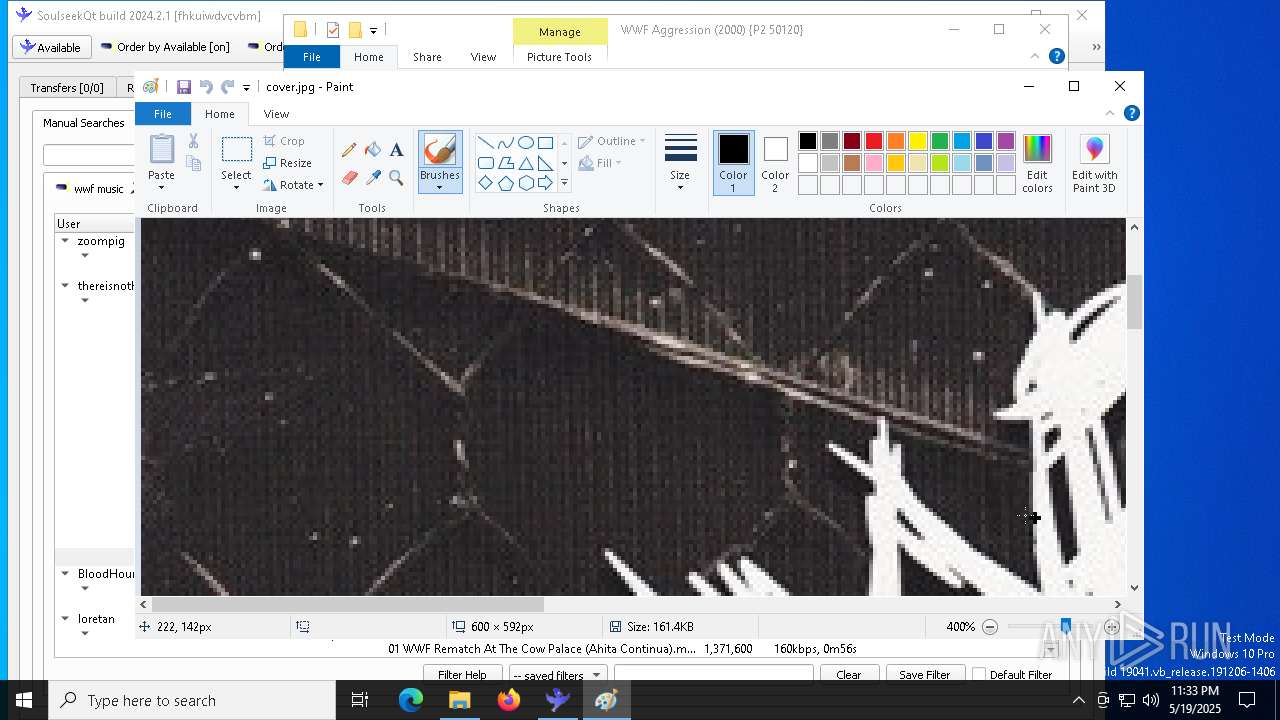The image size is (1280, 720).
Task: Choose the Rectangle shape
Action: point(545,142)
